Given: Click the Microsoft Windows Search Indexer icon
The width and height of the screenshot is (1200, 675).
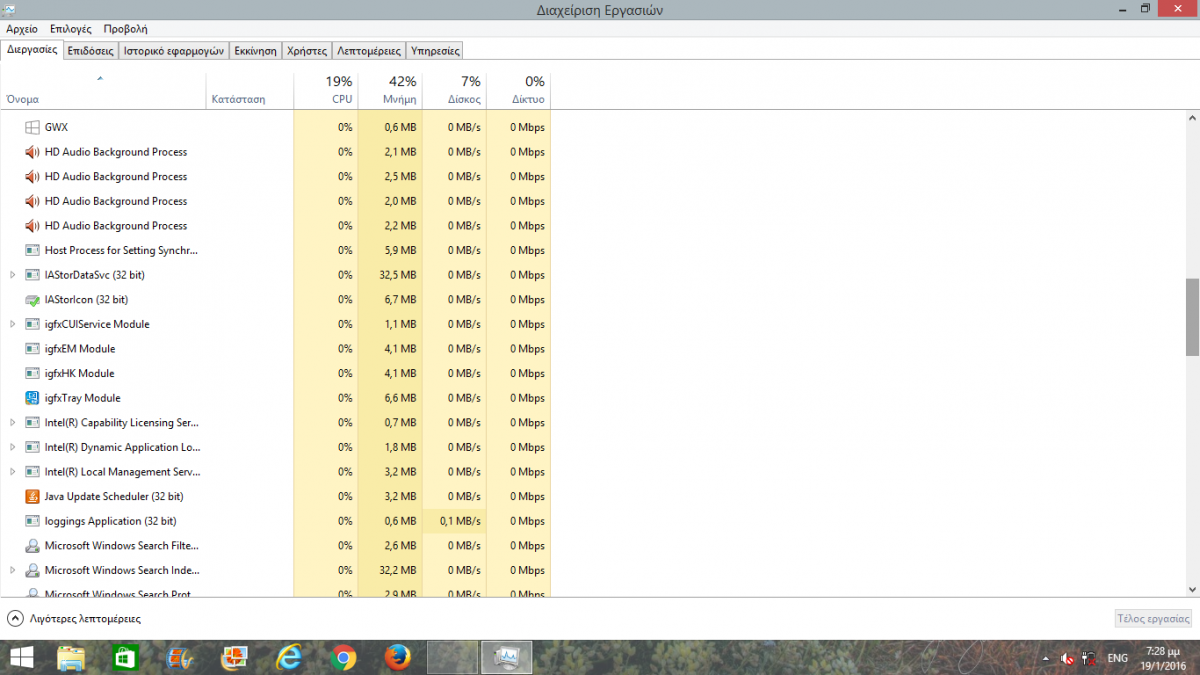Looking at the screenshot, I should tap(32, 570).
